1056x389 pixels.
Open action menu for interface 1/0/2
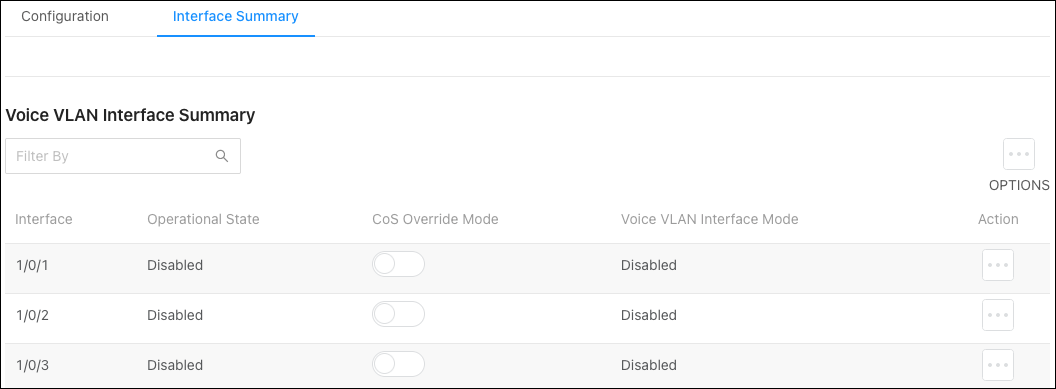[997, 315]
